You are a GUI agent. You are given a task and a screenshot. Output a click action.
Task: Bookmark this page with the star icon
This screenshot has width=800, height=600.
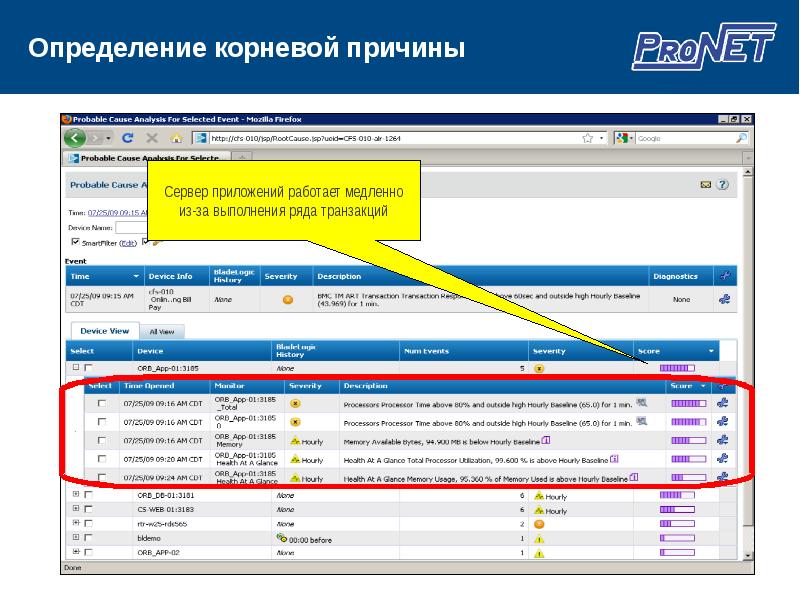tap(586, 138)
